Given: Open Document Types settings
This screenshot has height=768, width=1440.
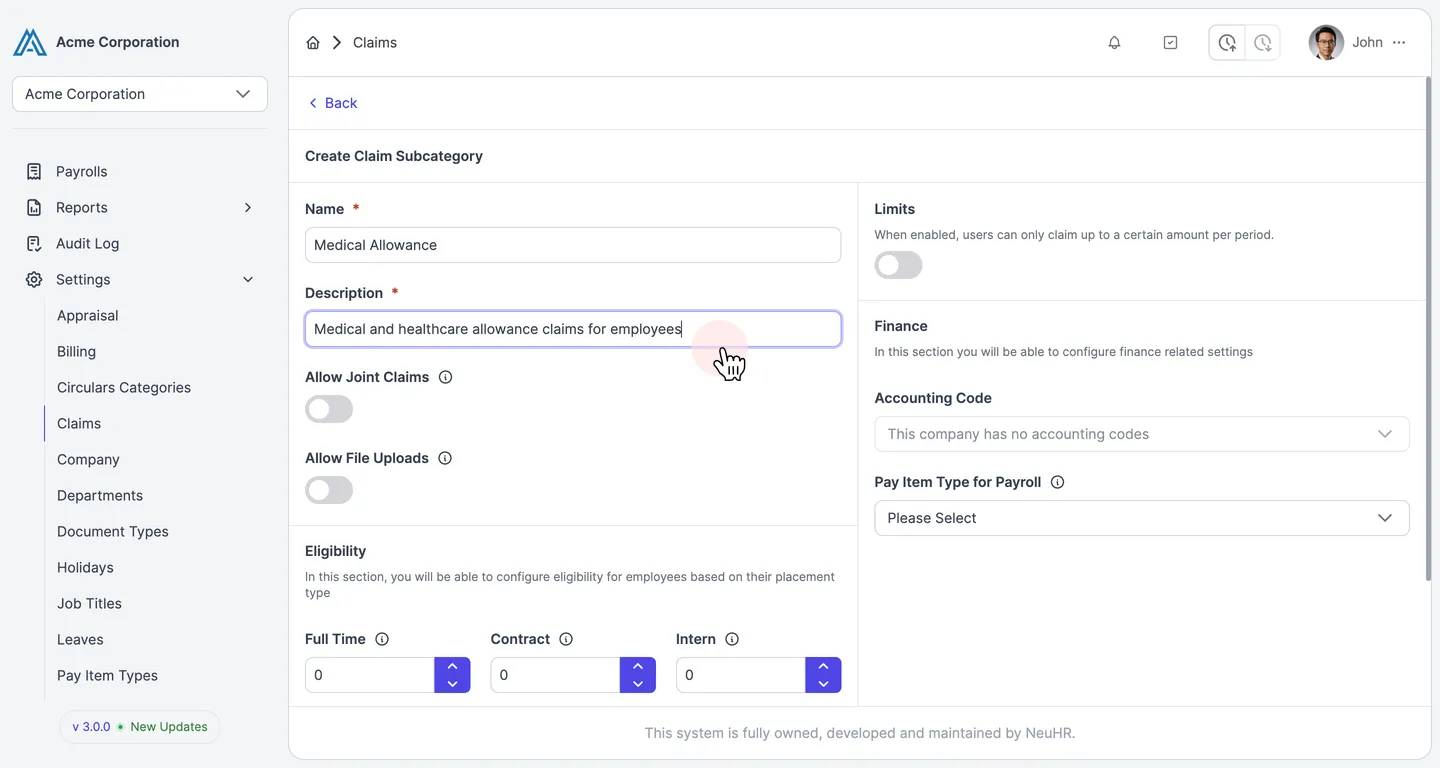Looking at the screenshot, I should coord(113,531).
